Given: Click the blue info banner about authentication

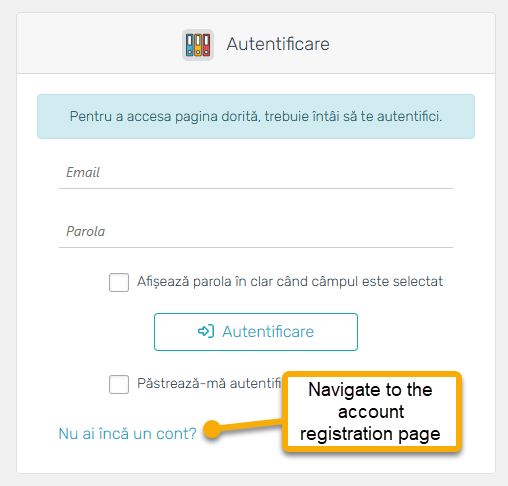Looking at the screenshot, I should [256, 116].
